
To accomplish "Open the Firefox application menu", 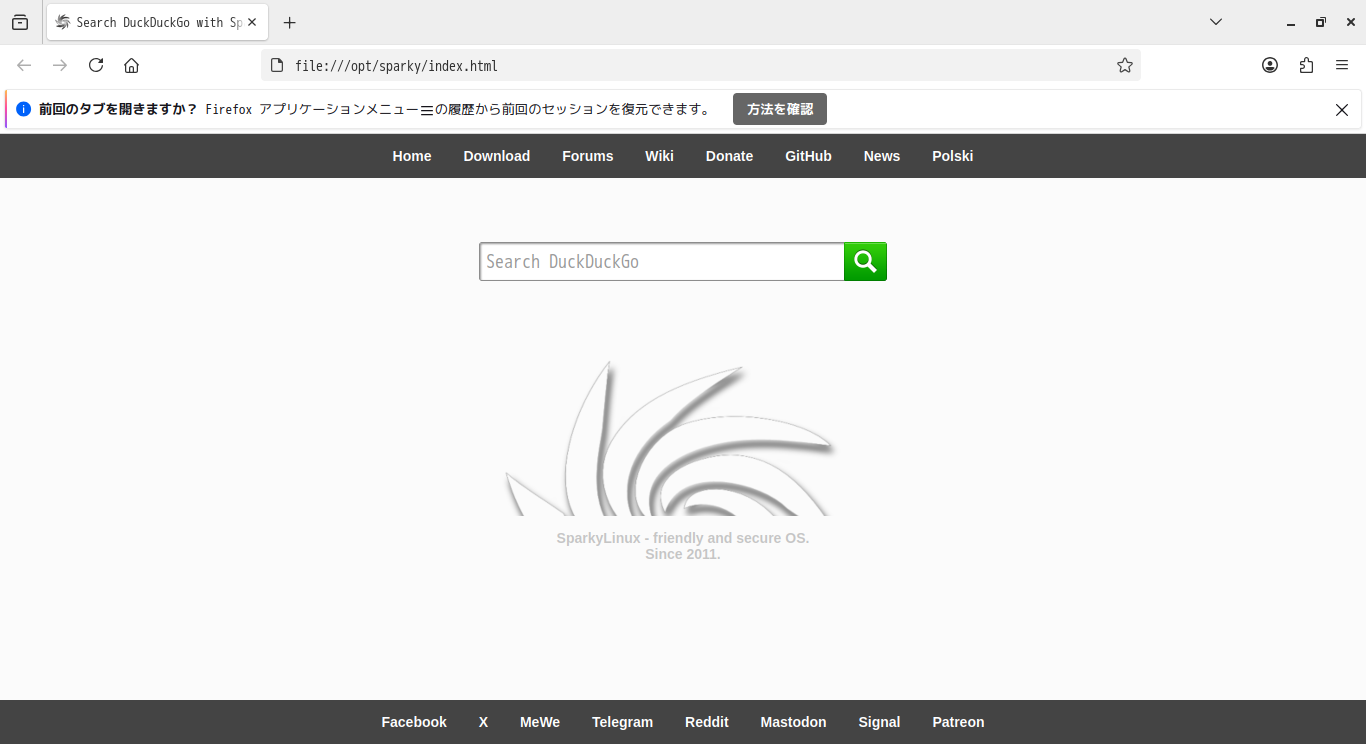I will coord(1342,65).
